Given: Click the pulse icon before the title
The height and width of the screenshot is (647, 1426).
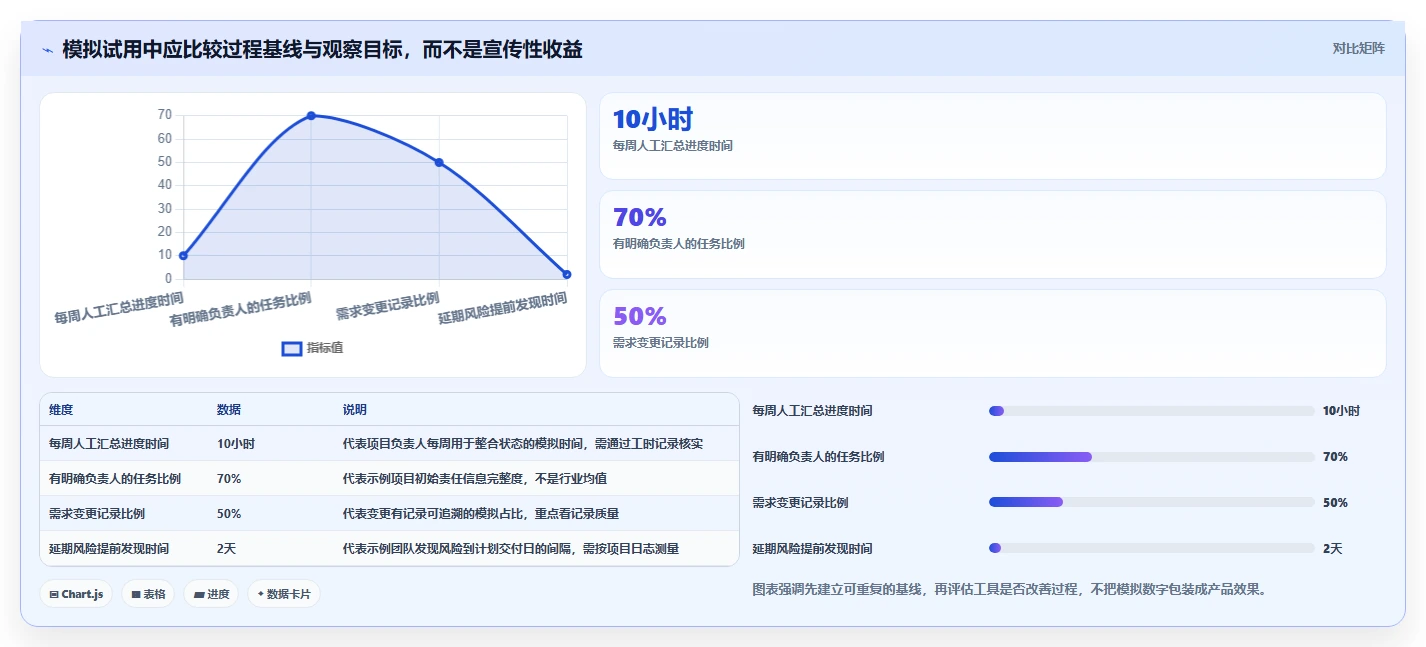Looking at the screenshot, I should click(x=47, y=49).
